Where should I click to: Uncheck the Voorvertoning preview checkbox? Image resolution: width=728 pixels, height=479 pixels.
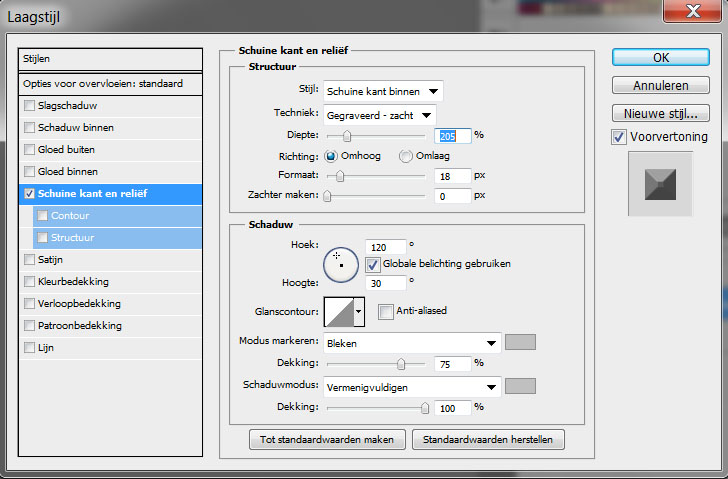[x=618, y=137]
